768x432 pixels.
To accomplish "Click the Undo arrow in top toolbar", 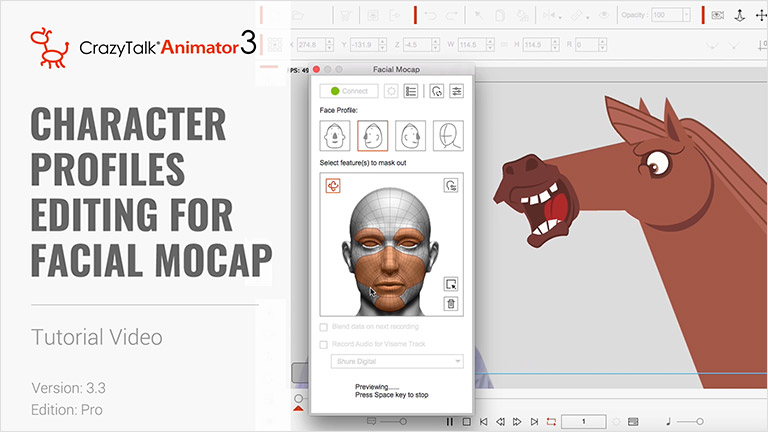I will coord(431,16).
